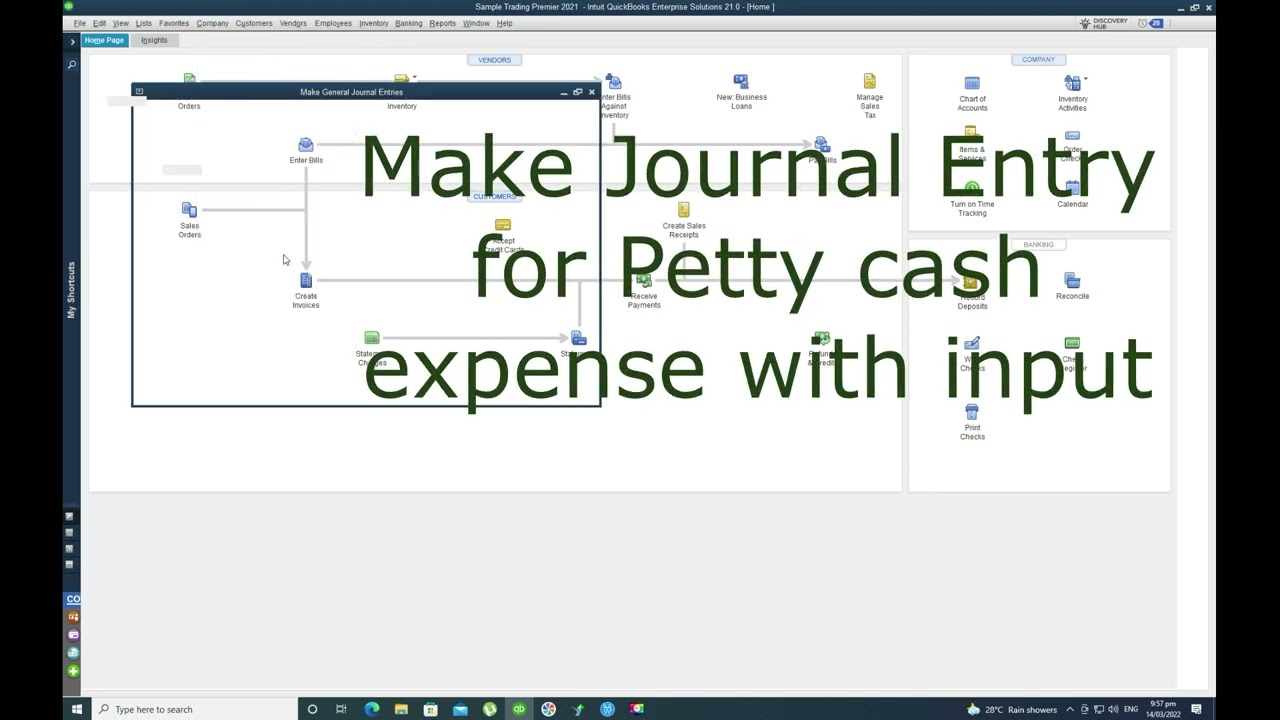Click New Business Loans icon
Image resolution: width=1280 pixels, height=720 pixels.
pos(741,83)
